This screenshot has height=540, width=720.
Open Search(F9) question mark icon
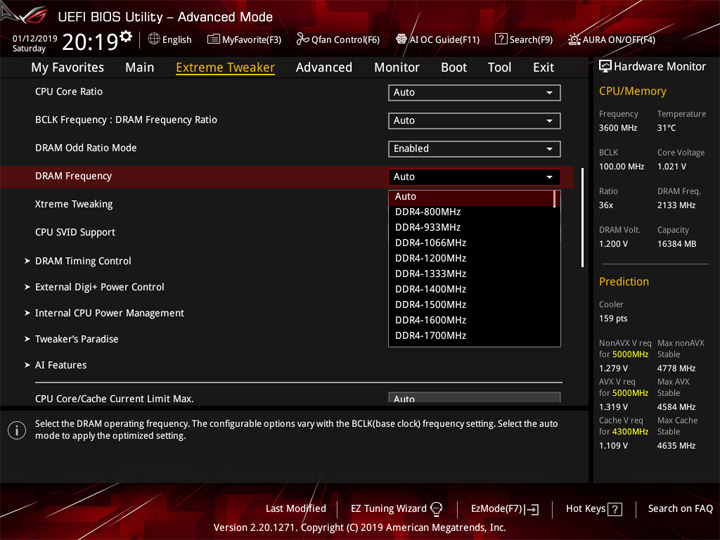501,39
